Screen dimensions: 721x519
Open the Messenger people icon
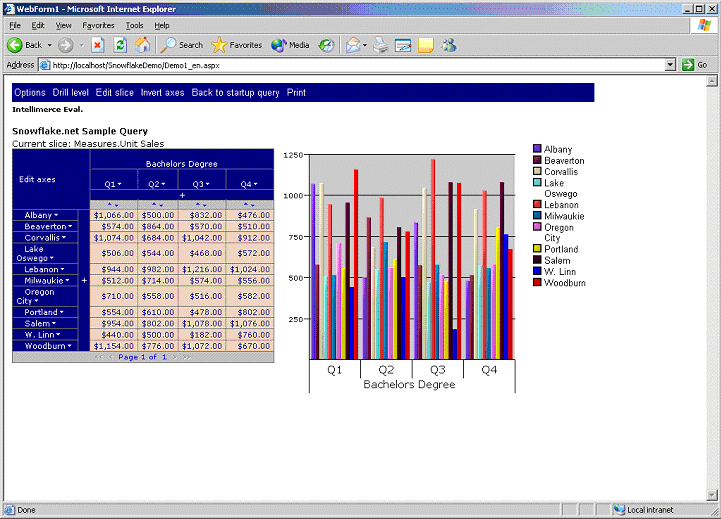[x=448, y=45]
